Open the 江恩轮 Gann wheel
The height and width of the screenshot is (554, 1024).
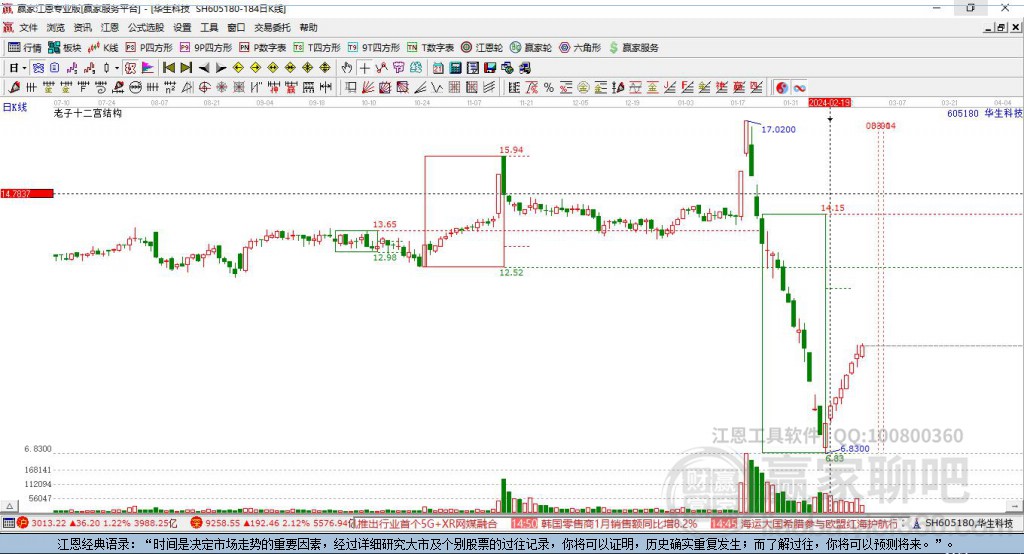[481, 48]
